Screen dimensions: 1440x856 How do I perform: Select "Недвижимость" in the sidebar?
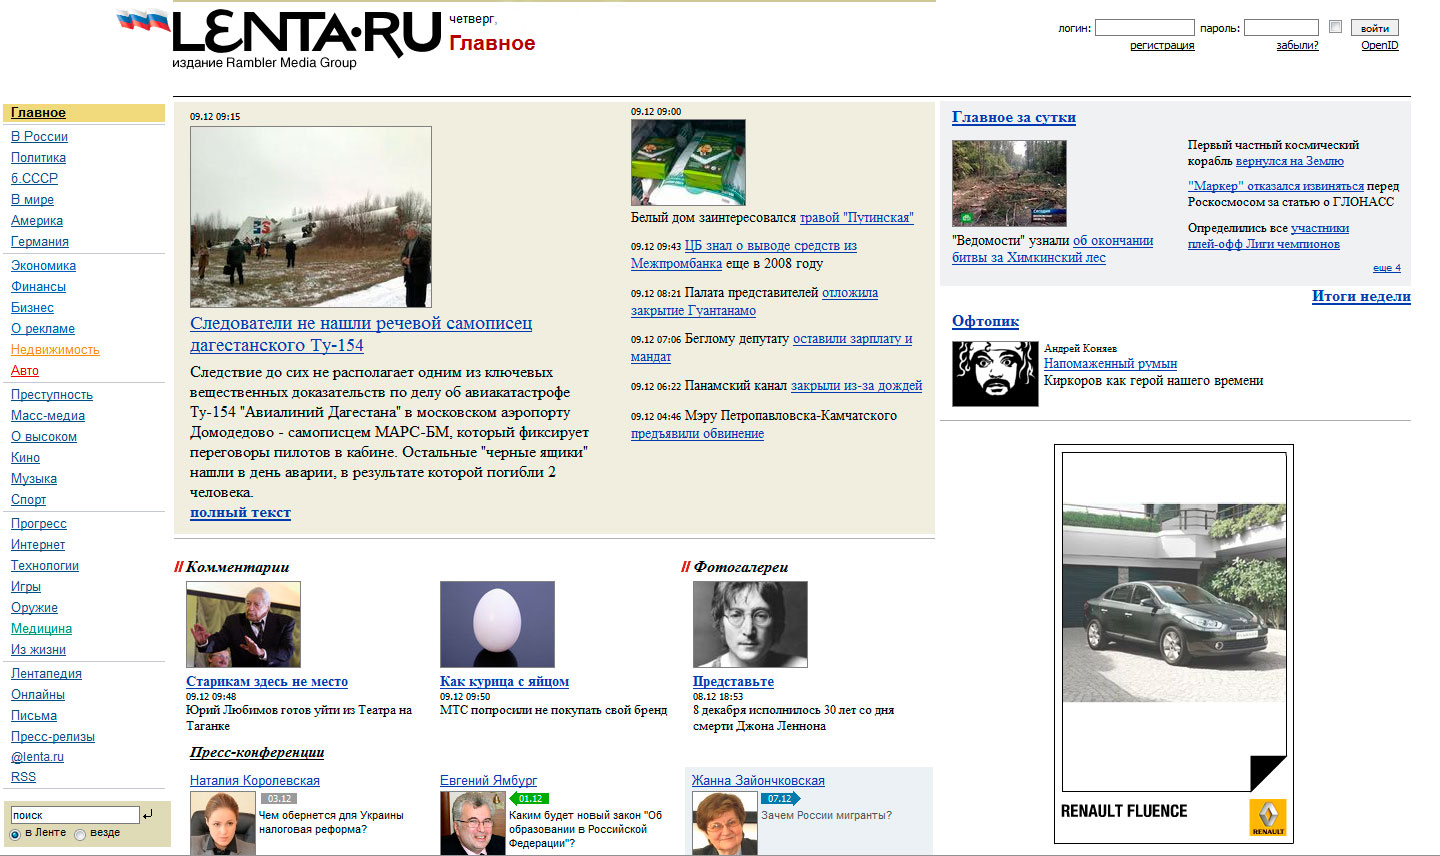(55, 350)
